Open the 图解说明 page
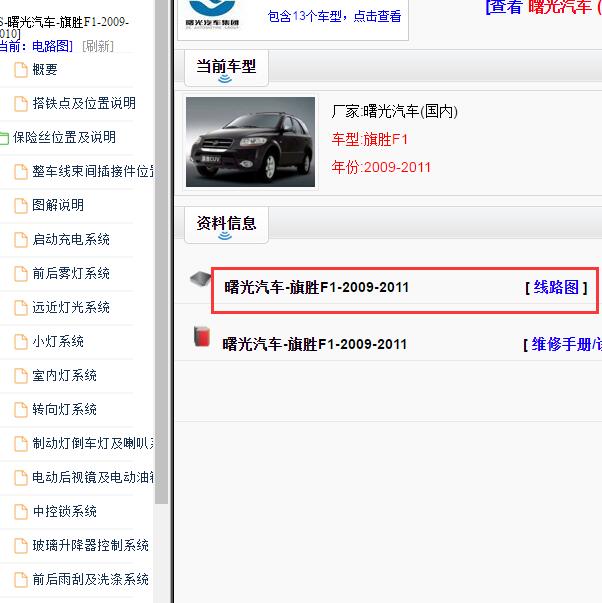 (x=58, y=205)
